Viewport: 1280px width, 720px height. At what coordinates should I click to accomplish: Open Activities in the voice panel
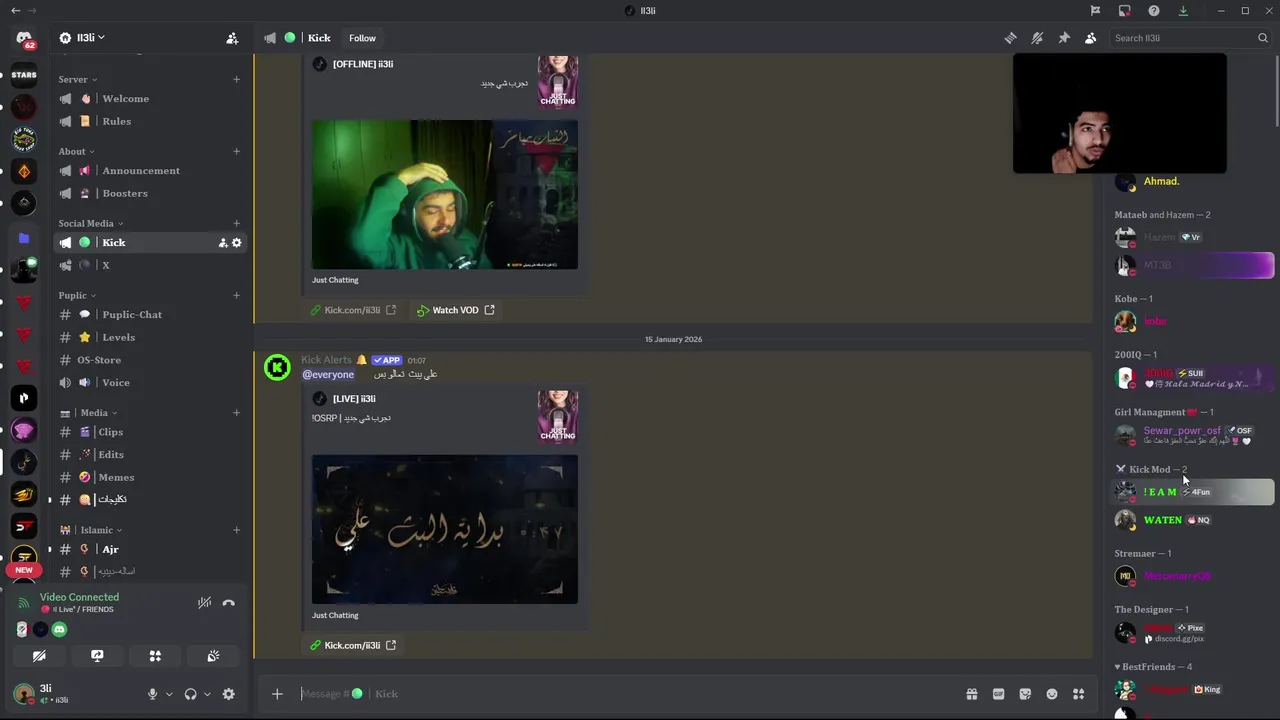click(x=155, y=656)
